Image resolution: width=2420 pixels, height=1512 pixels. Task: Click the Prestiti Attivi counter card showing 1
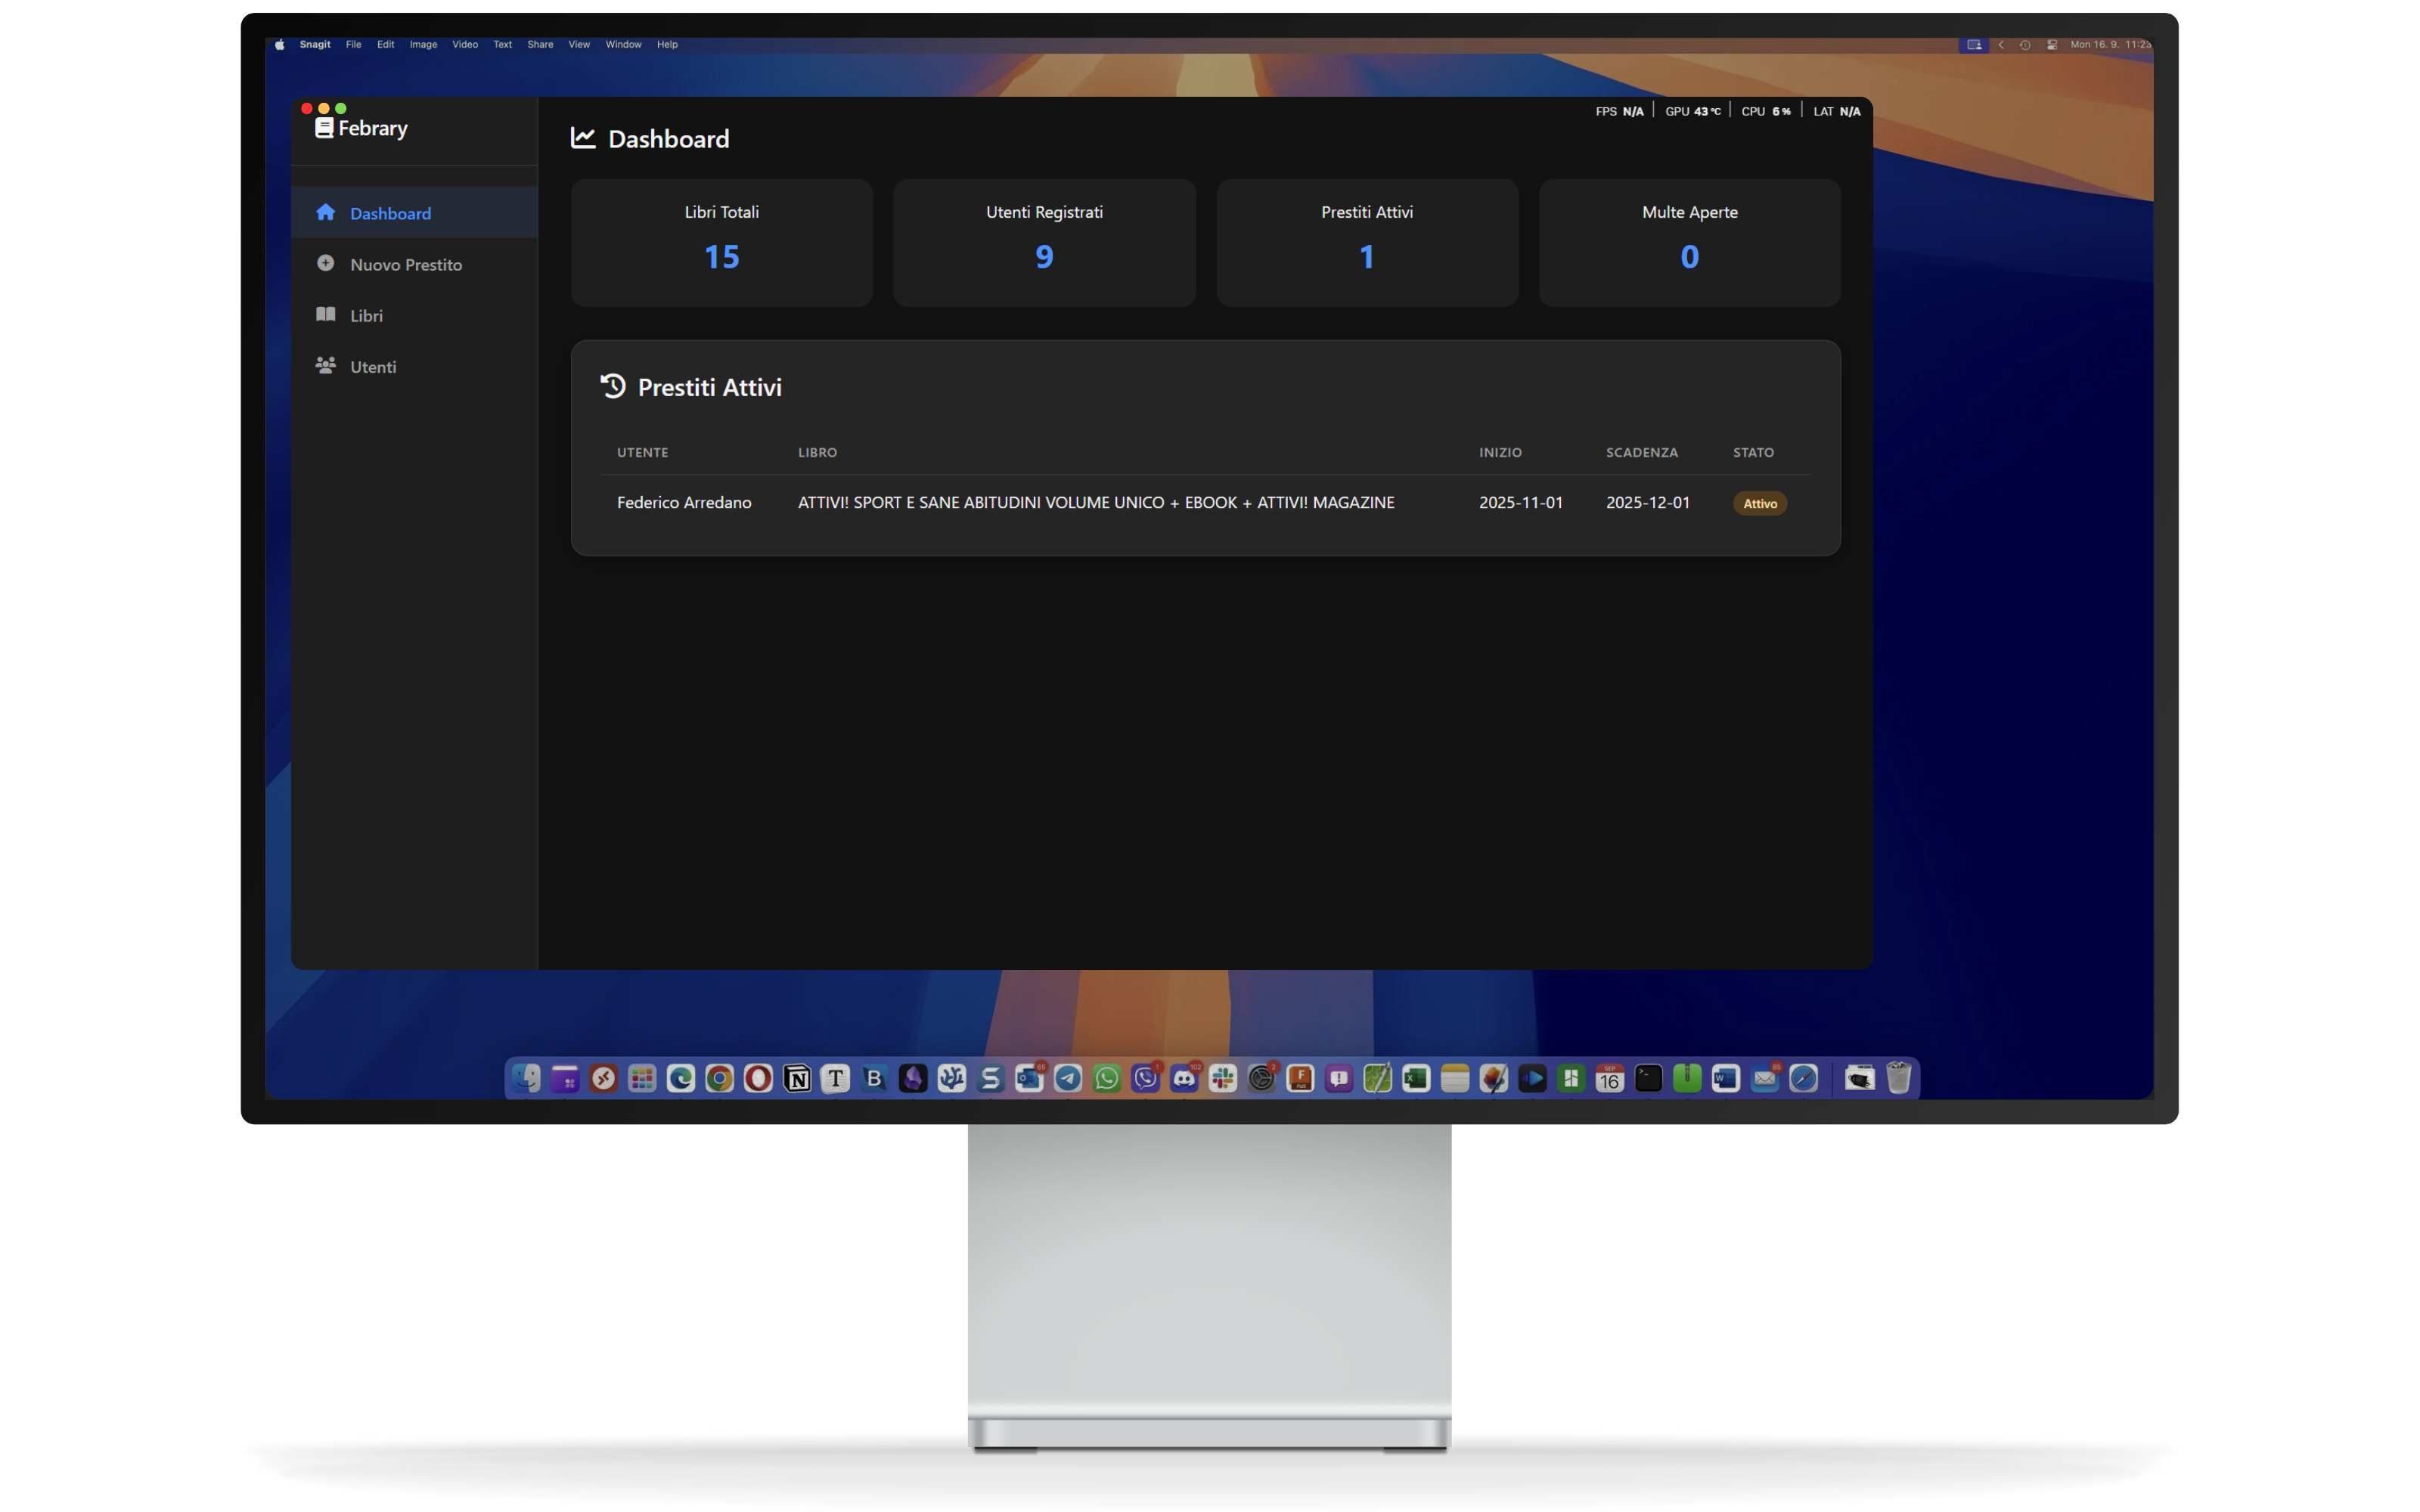(x=1366, y=242)
